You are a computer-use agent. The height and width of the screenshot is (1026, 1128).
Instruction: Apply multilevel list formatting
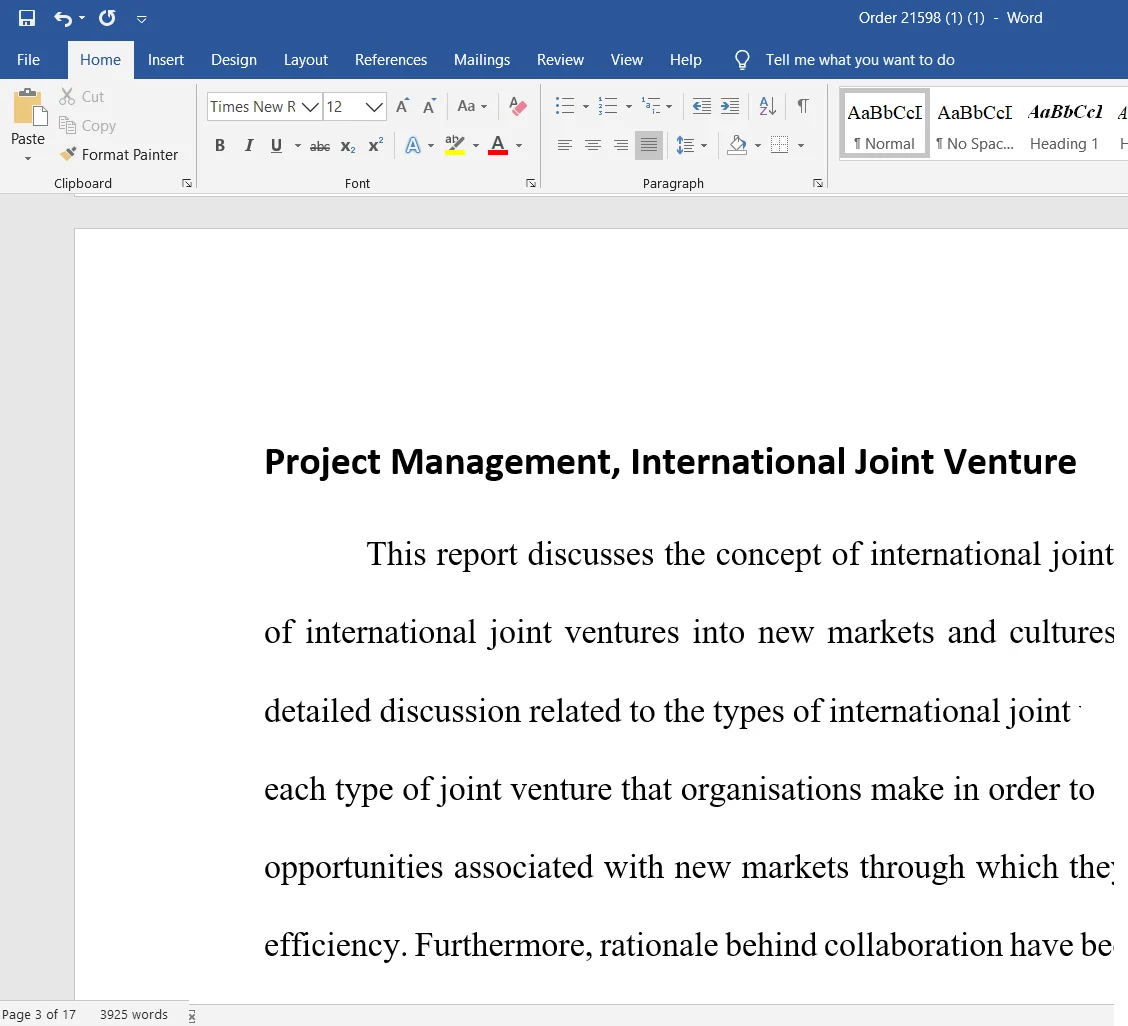651,106
